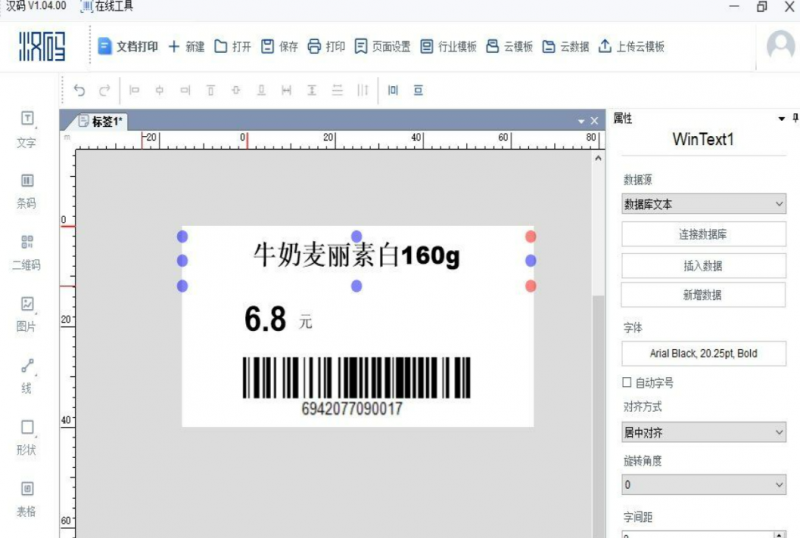
Task: Center object horizontally on label icon
Action: coord(393,90)
